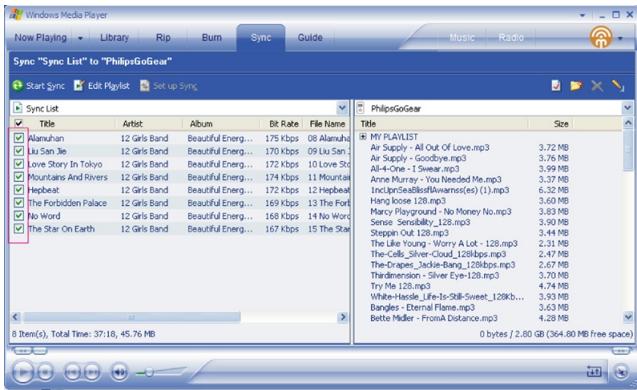
Task: Click the pencil icon in sync toolbar
Action: click(x=618, y=85)
